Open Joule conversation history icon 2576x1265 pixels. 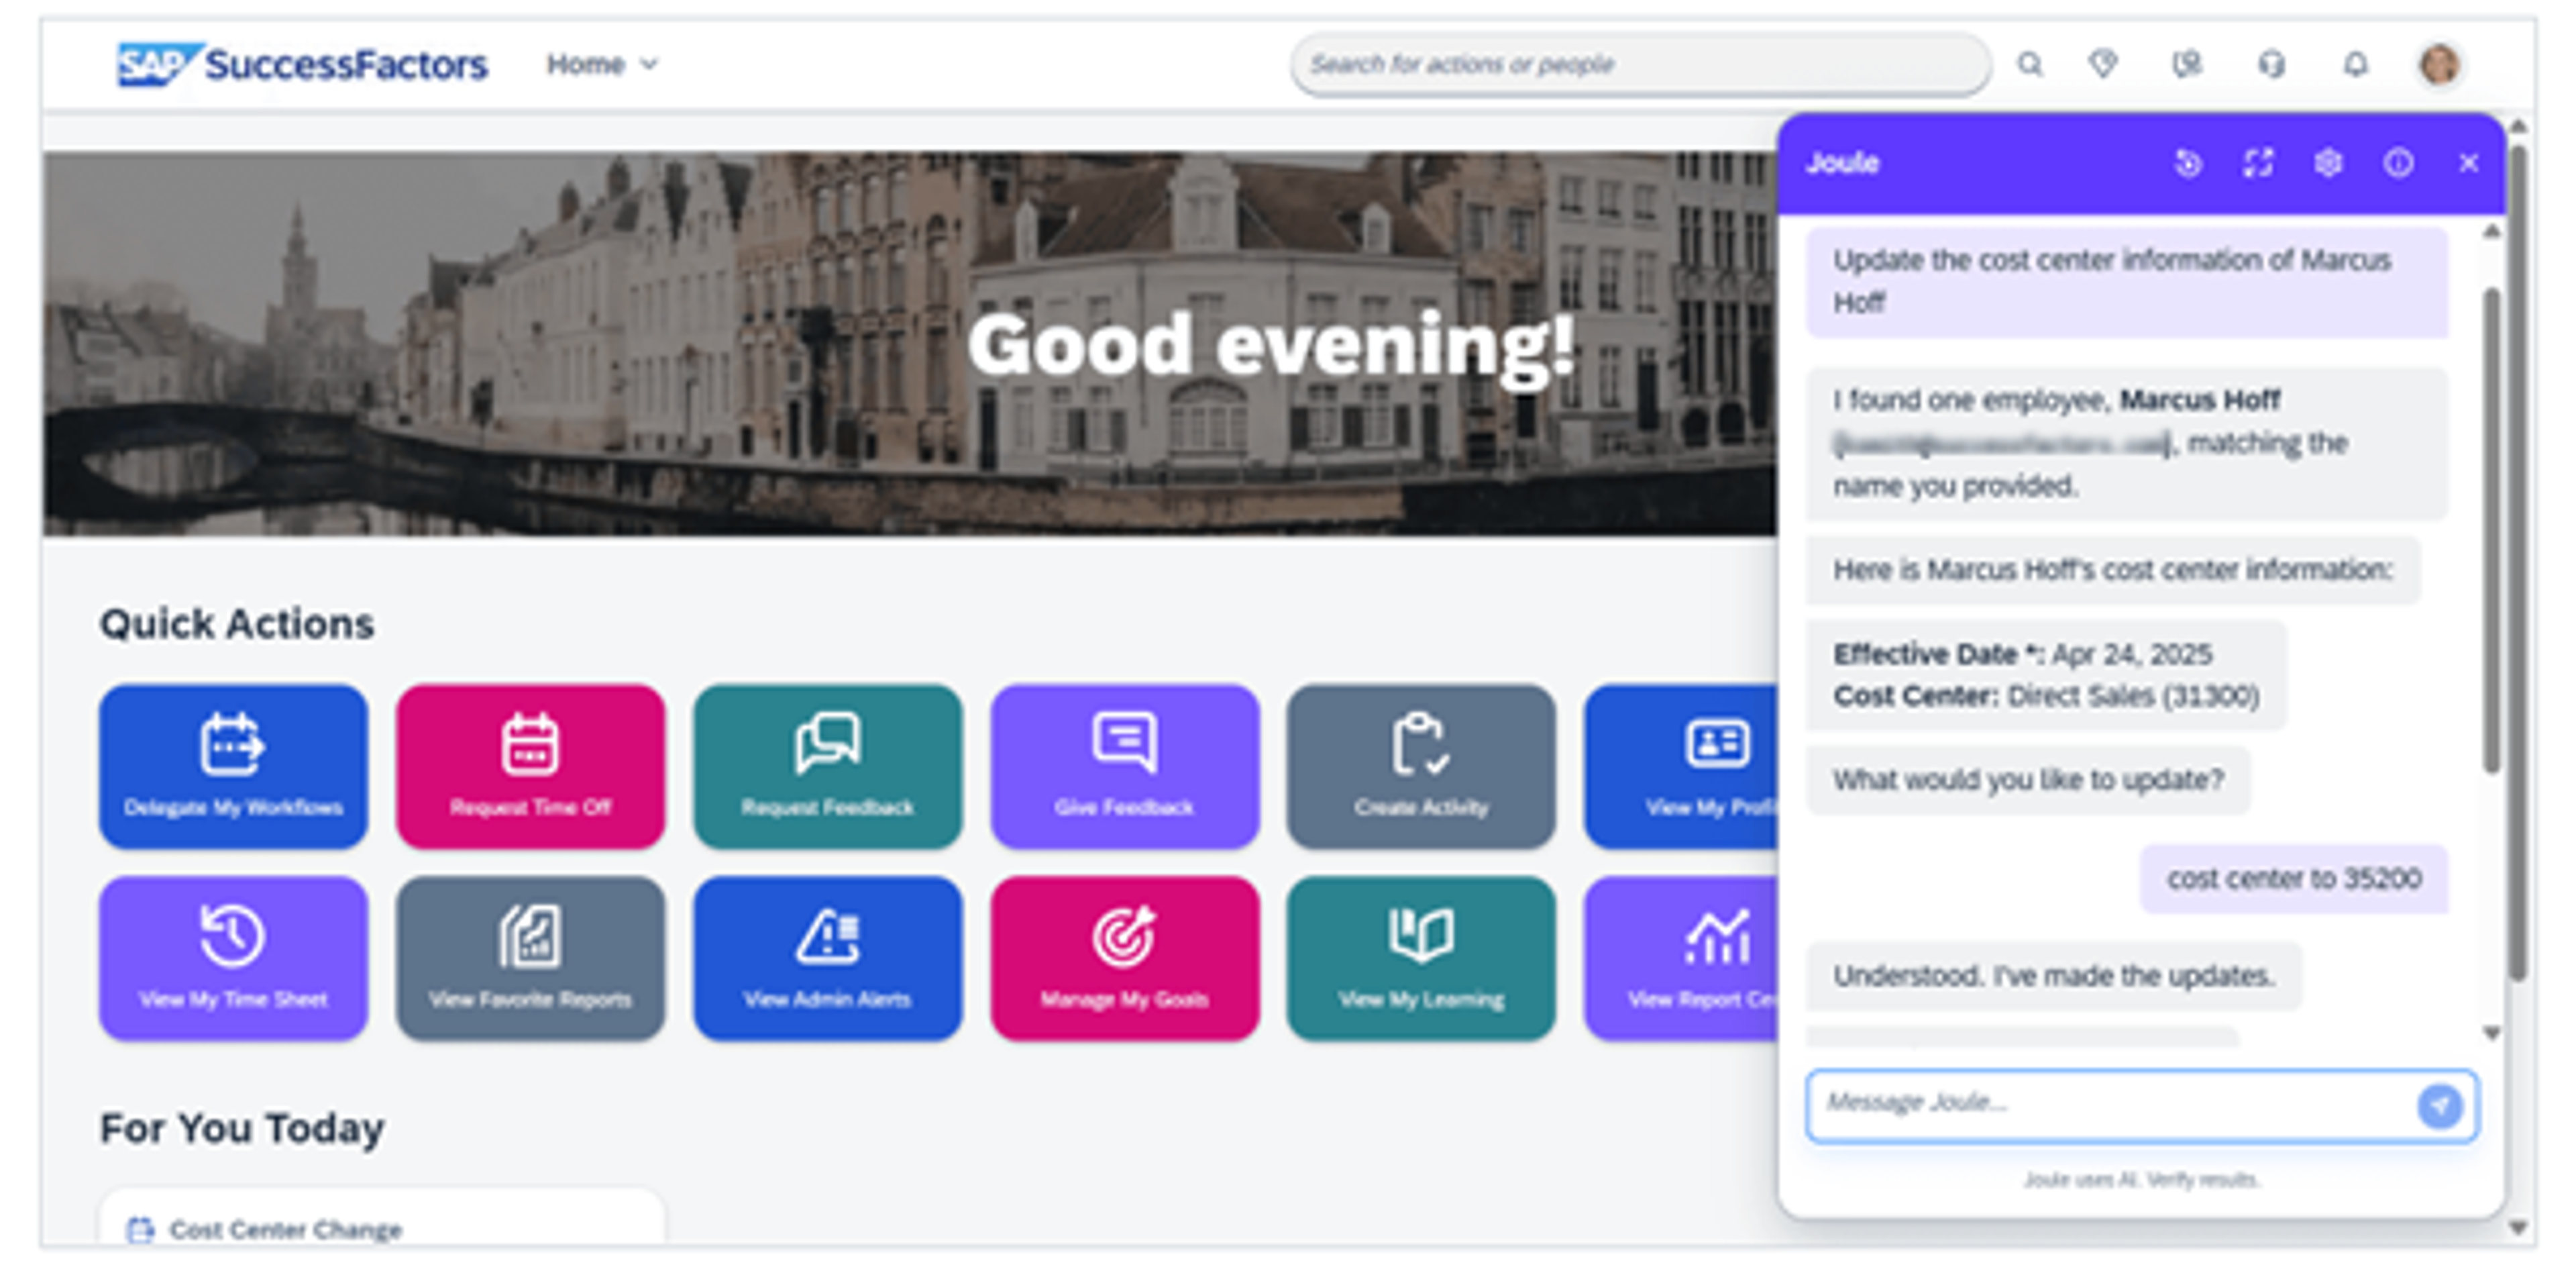point(2188,163)
